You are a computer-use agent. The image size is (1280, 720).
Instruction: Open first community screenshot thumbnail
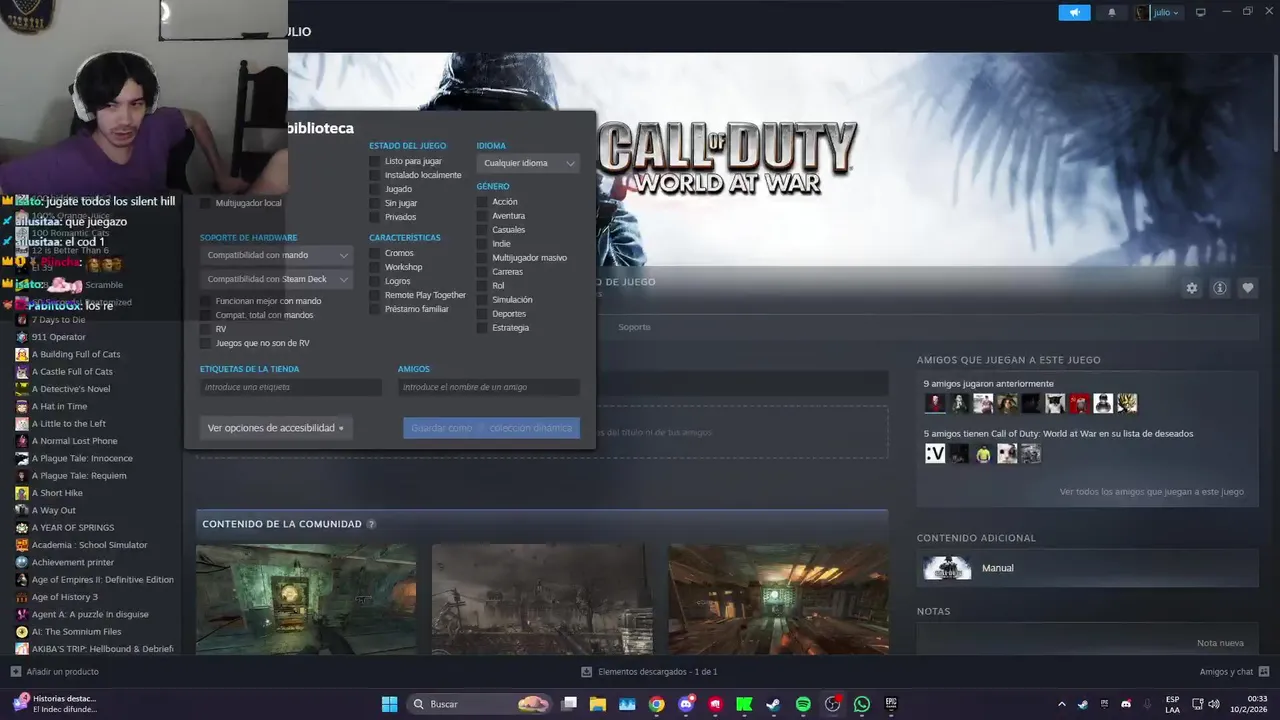(306, 599)
